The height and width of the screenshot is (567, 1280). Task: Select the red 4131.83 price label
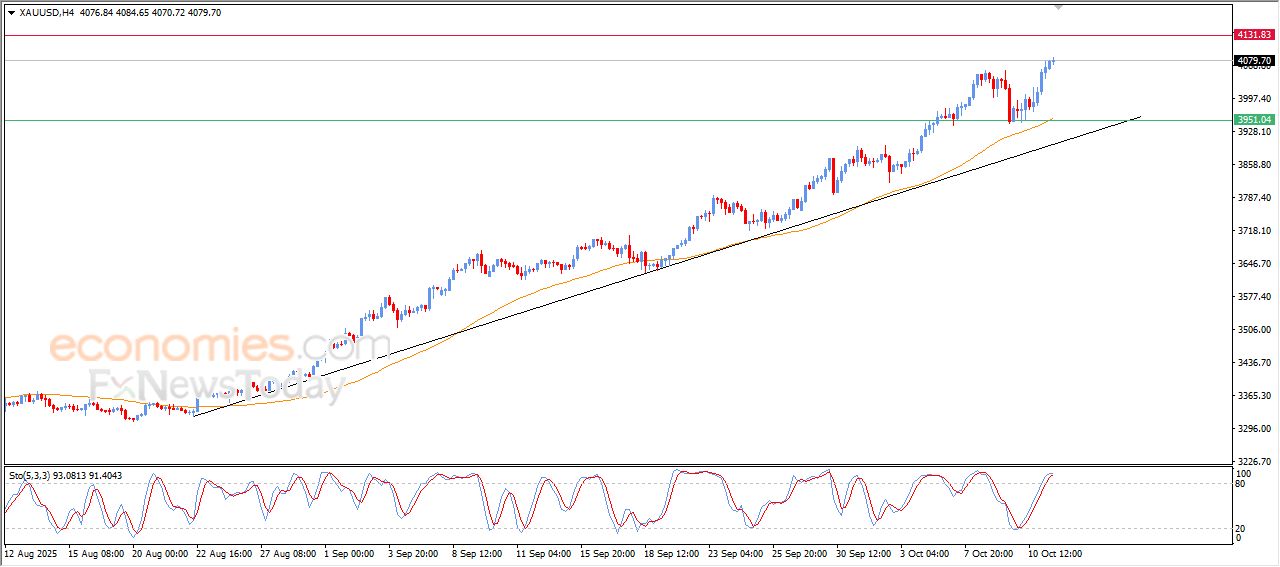(x=1253, y=35)
